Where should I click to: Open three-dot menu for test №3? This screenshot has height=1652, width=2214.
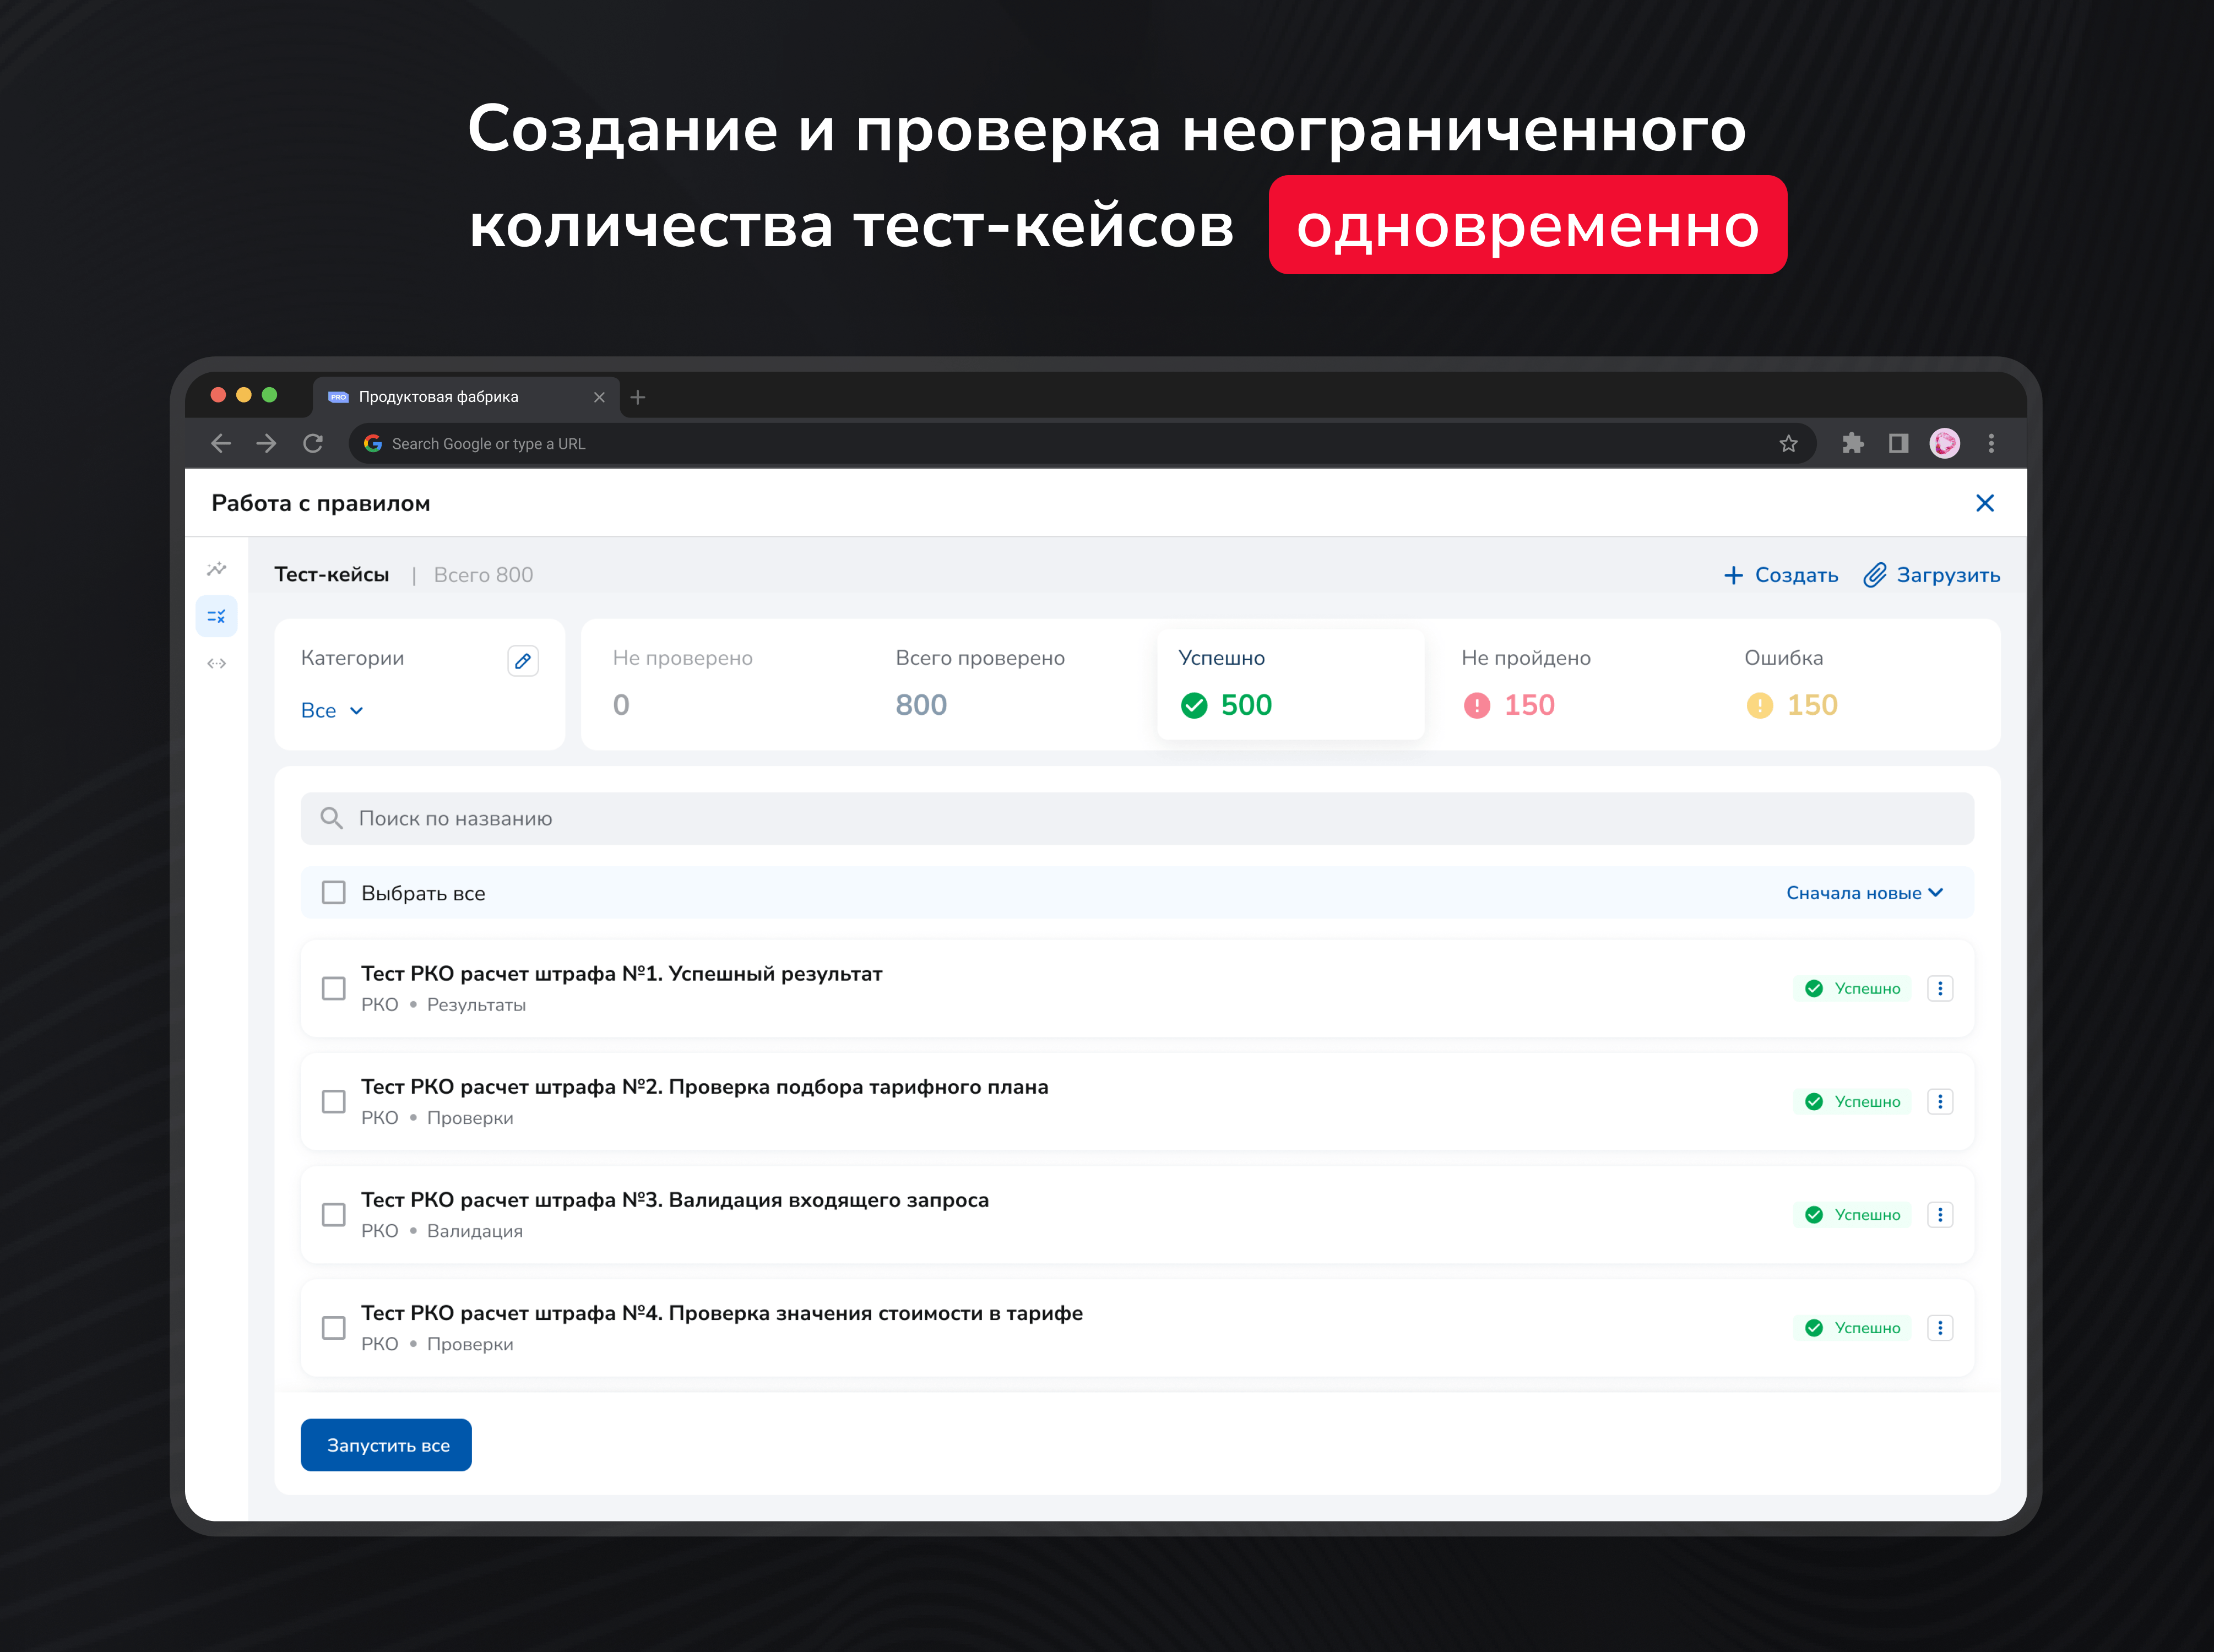point(1939,1214)
